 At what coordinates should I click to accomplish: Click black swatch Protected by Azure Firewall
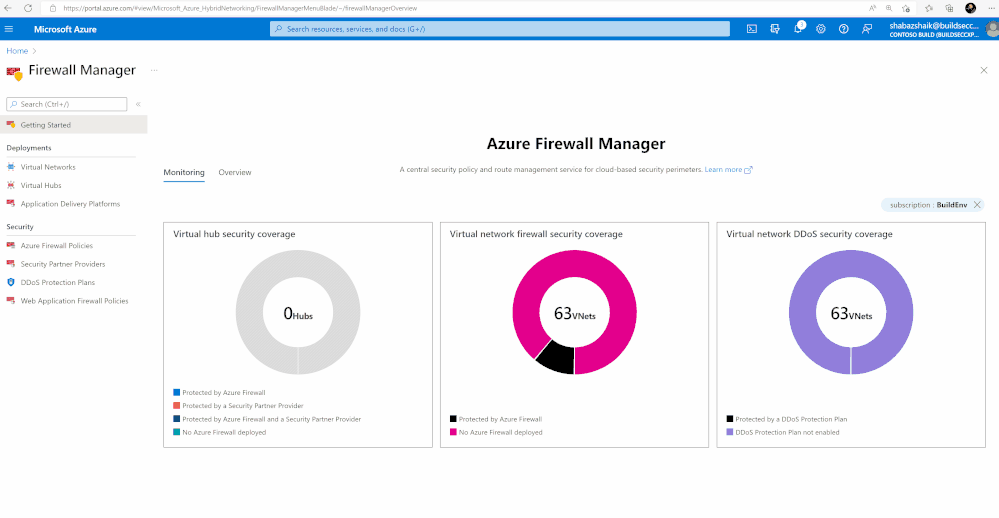[453, 419]
